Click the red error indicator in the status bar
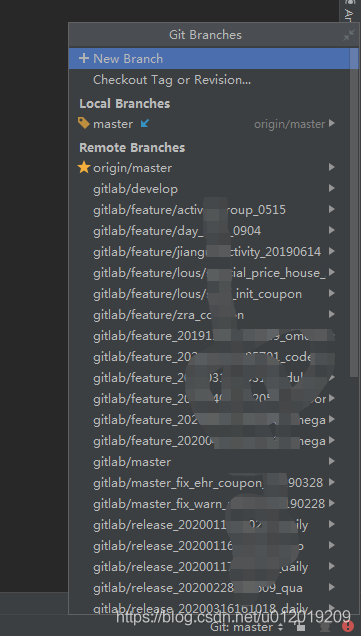Screen dimensions: 361x636 click(x=348, y=626)
